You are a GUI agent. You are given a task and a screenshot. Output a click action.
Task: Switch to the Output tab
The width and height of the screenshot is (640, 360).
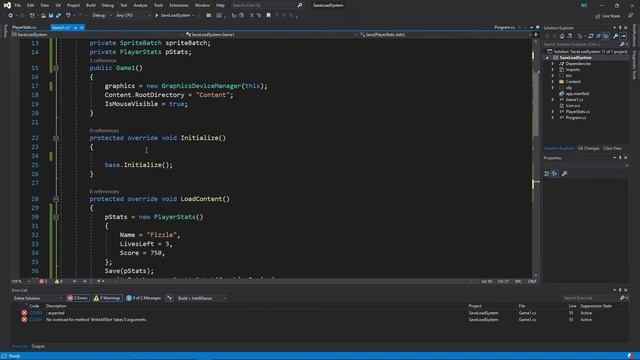coord(38,346)
